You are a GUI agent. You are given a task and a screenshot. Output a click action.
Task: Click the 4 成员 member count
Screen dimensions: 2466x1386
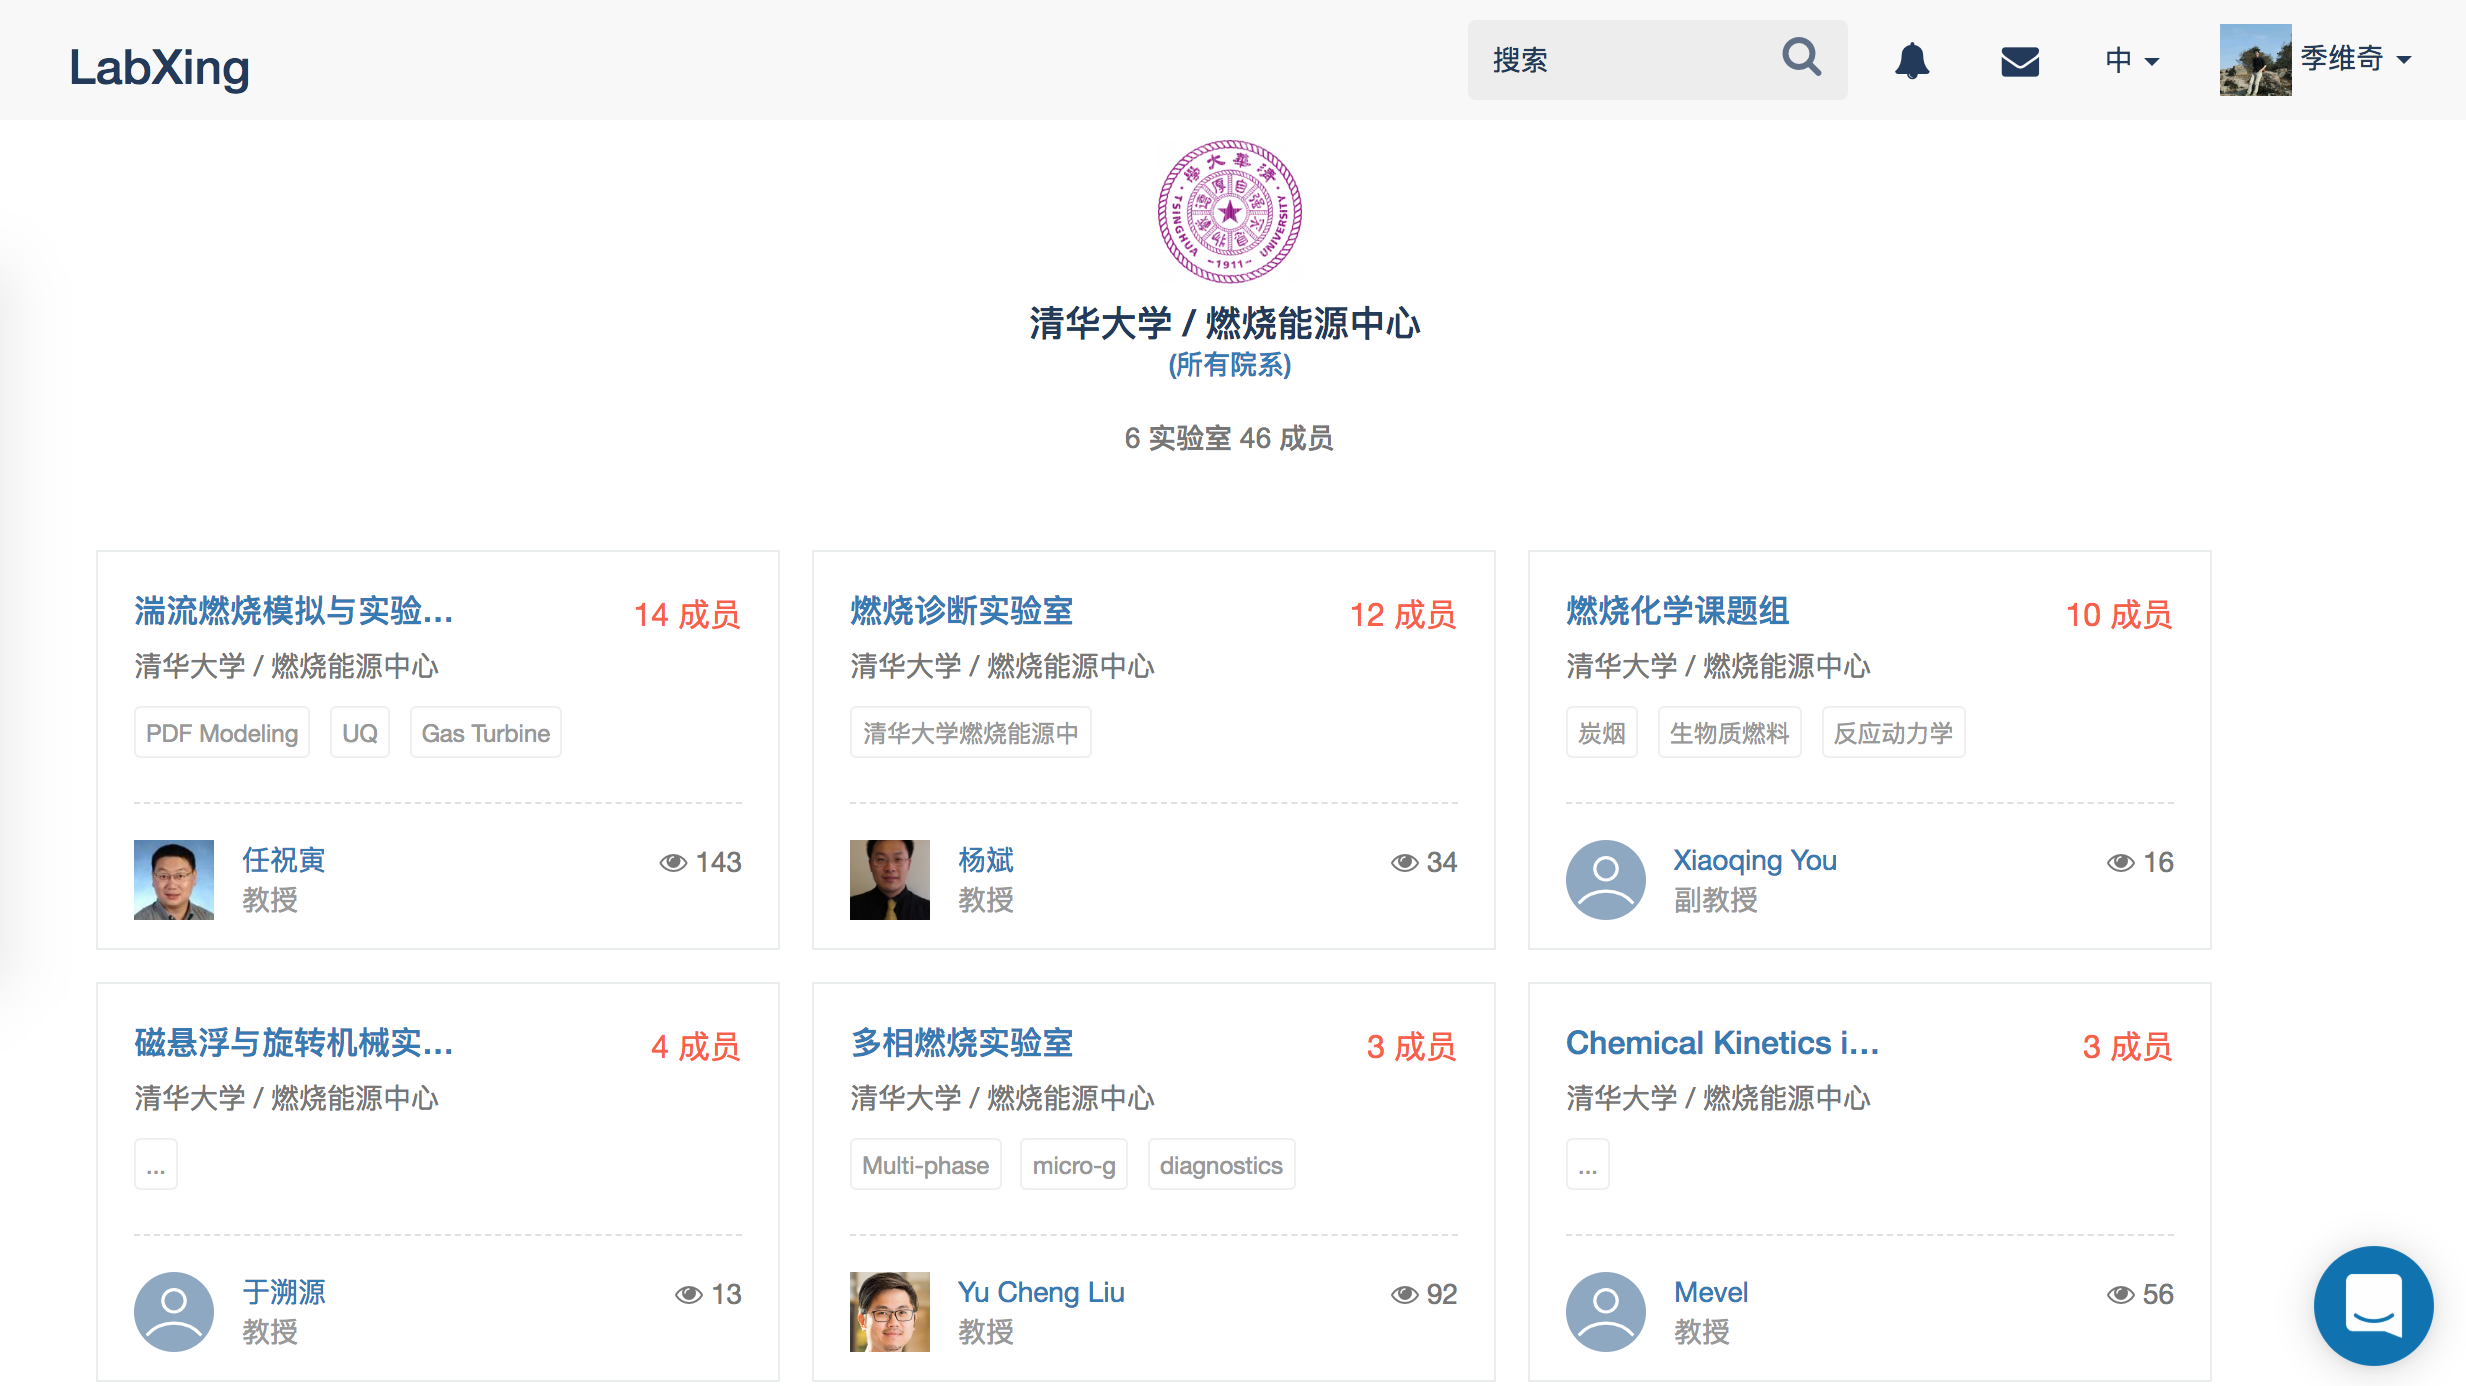695,1046
